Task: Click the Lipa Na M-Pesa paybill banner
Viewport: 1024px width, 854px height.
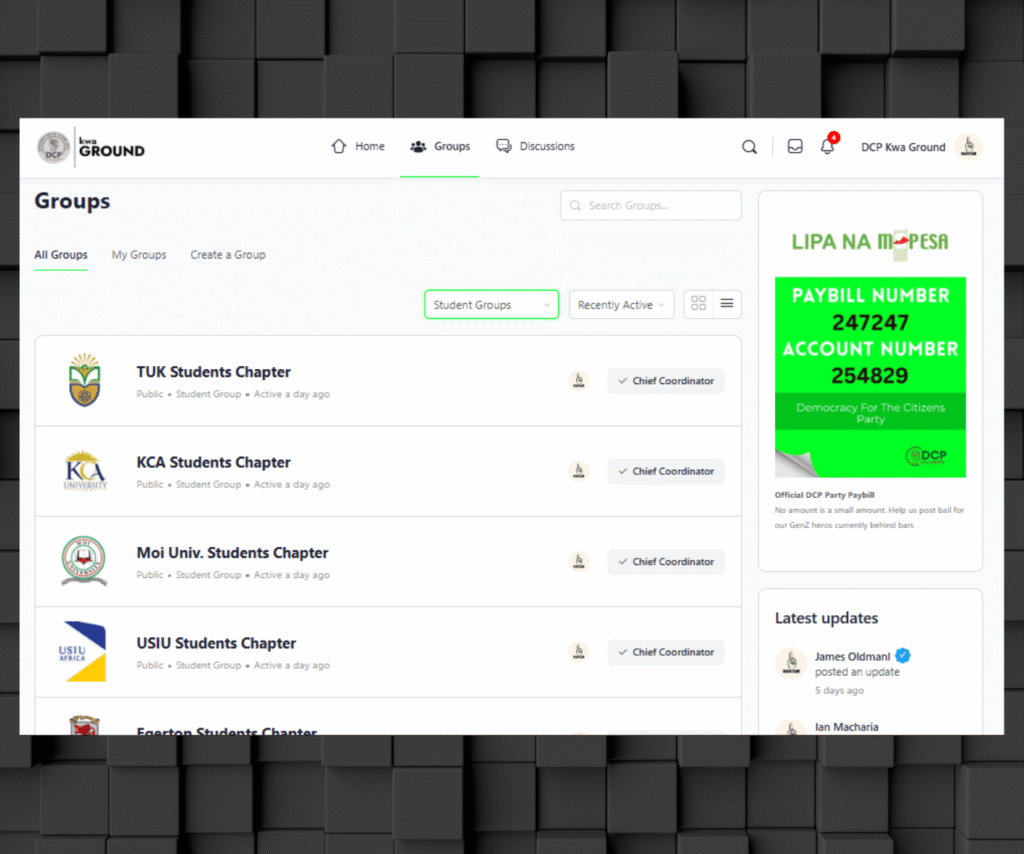Action: pyautogui.click(x=871, y=353)
